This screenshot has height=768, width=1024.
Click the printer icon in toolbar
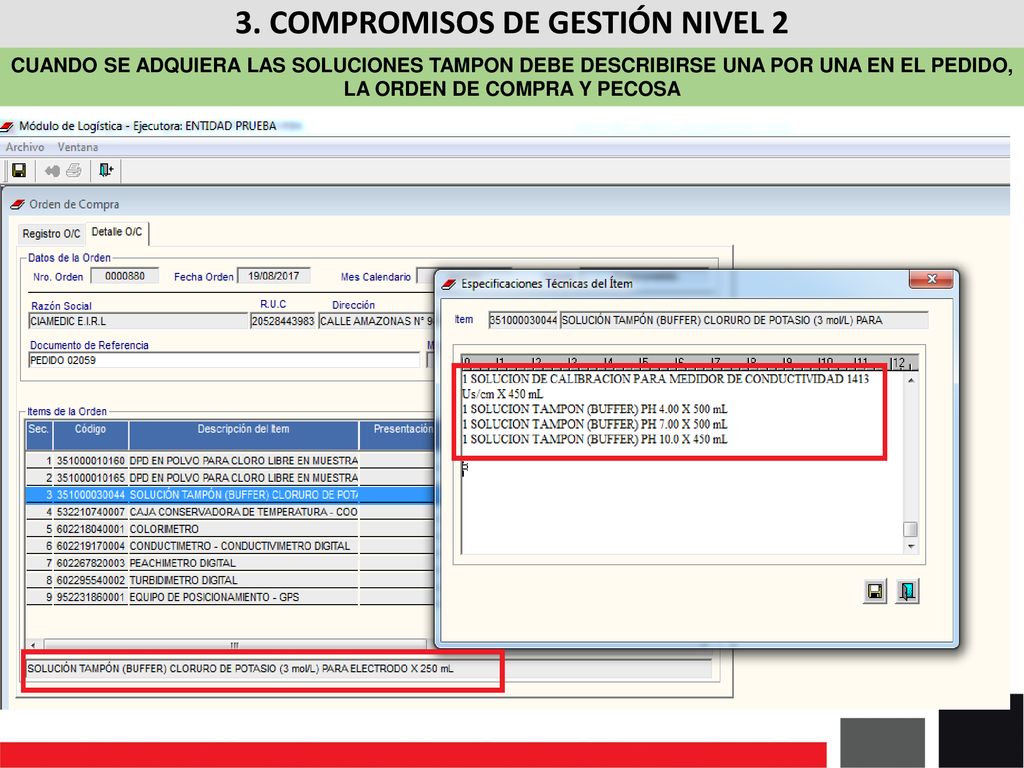[74, 170]
